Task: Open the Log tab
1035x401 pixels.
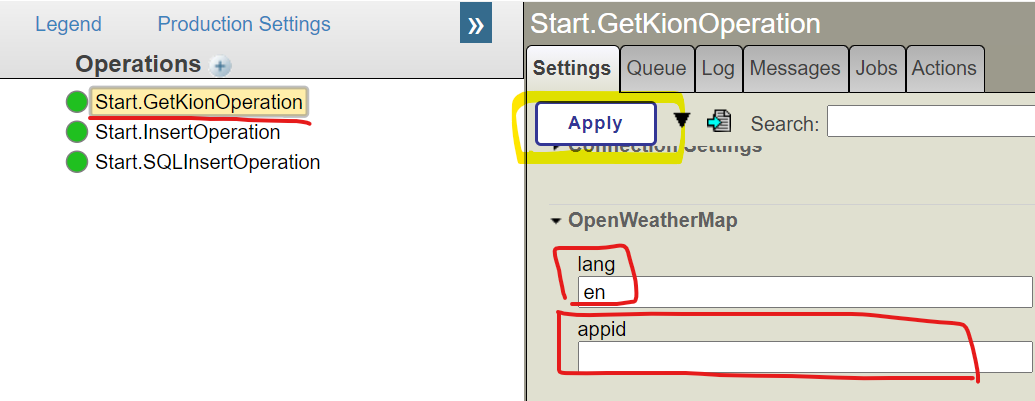Action: pyautogui.click(x=717, y=69)
